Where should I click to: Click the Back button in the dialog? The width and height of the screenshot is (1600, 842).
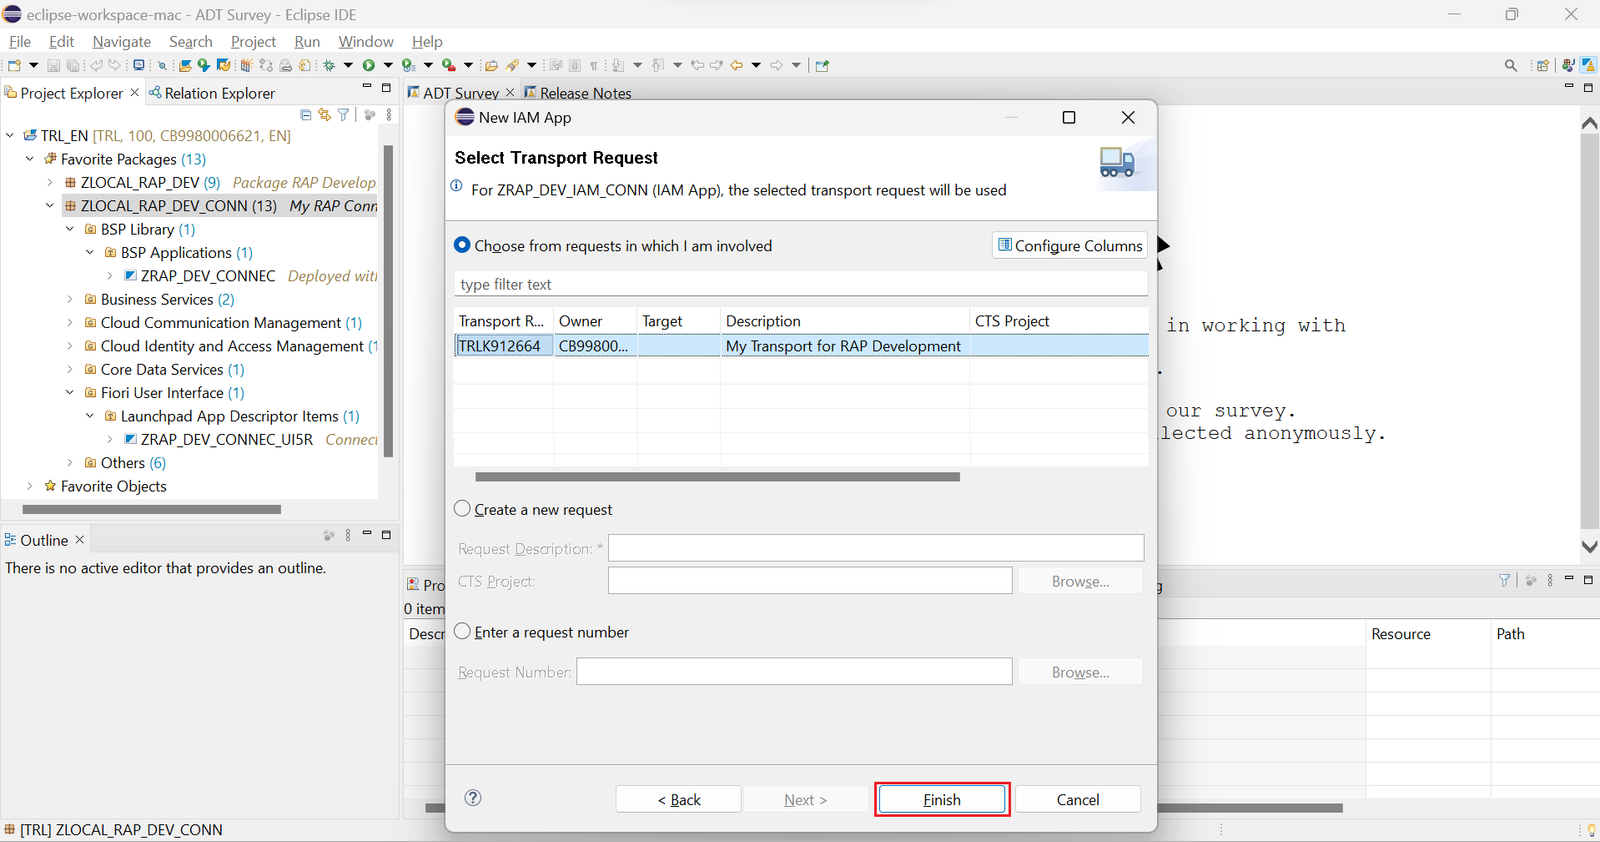(679, 799)
